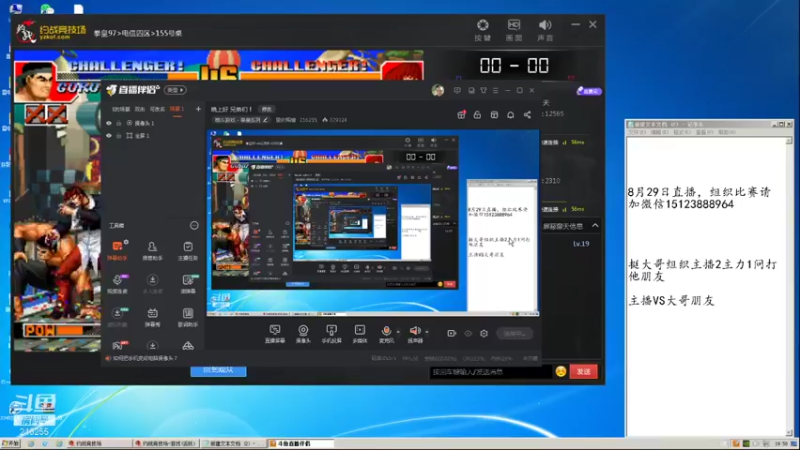
Task: Collapse the 工具箱 toolbox panel
Action: pos(194,225)
